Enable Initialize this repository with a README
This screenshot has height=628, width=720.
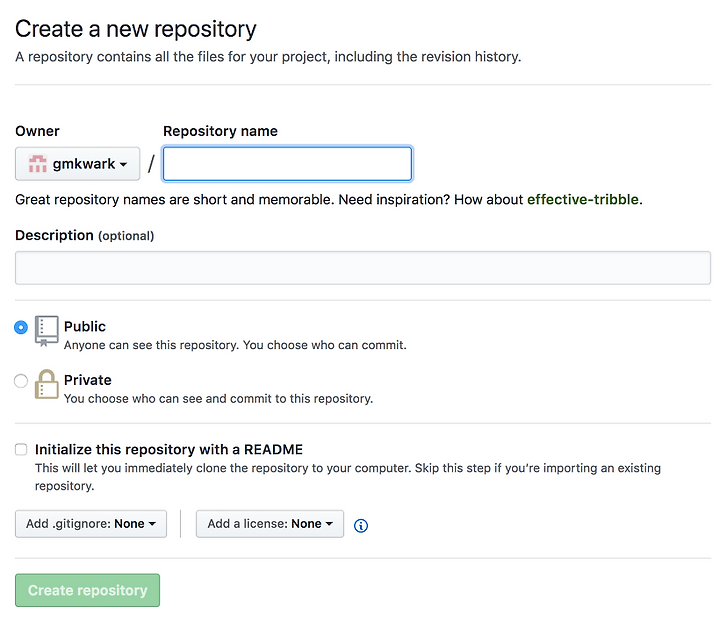pyautogui.click(x=21, y=449)
